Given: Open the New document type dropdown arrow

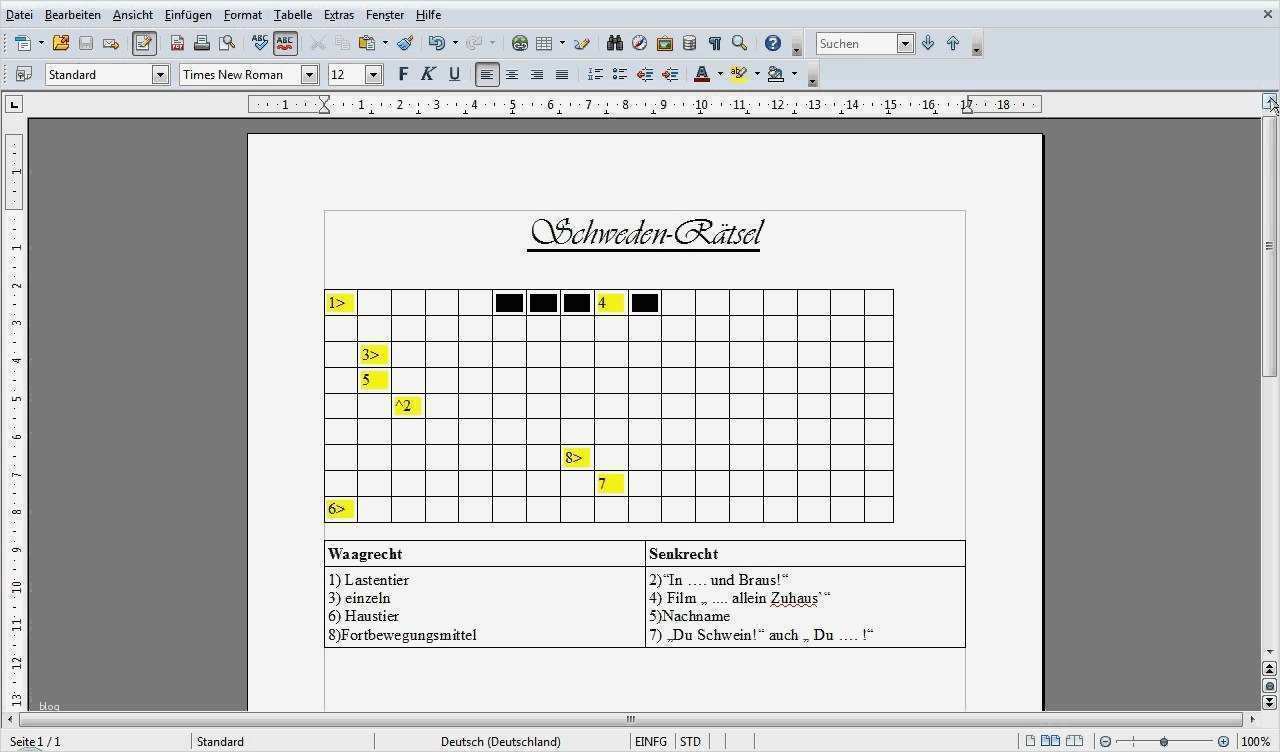Looking at the screenshot, I should click(x=41, y=43).
